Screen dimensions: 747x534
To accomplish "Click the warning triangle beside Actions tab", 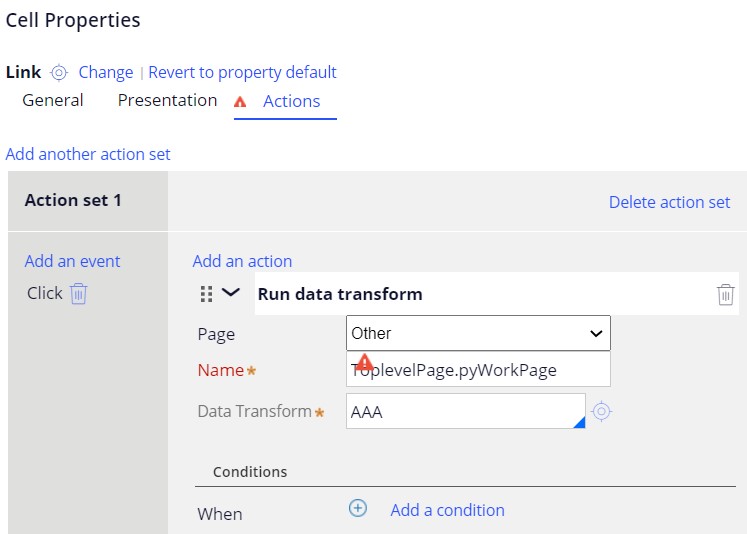I will coord(240,101).
